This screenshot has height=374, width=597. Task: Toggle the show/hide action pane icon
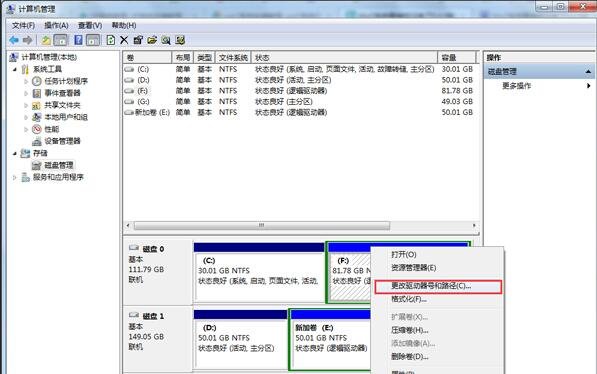(x=93, y=40)
